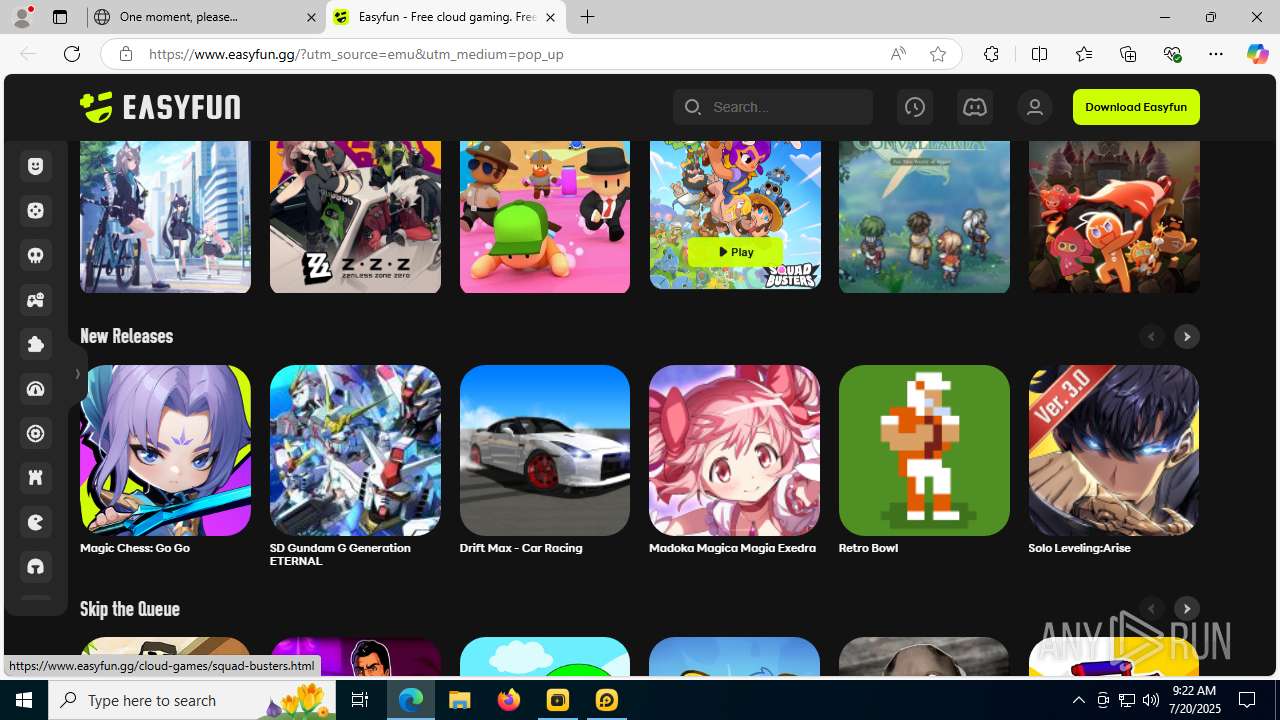This screenshot has width=1280, height=720.
Task: Open Edge Settings and more menu
Action: coord(1216,54)
